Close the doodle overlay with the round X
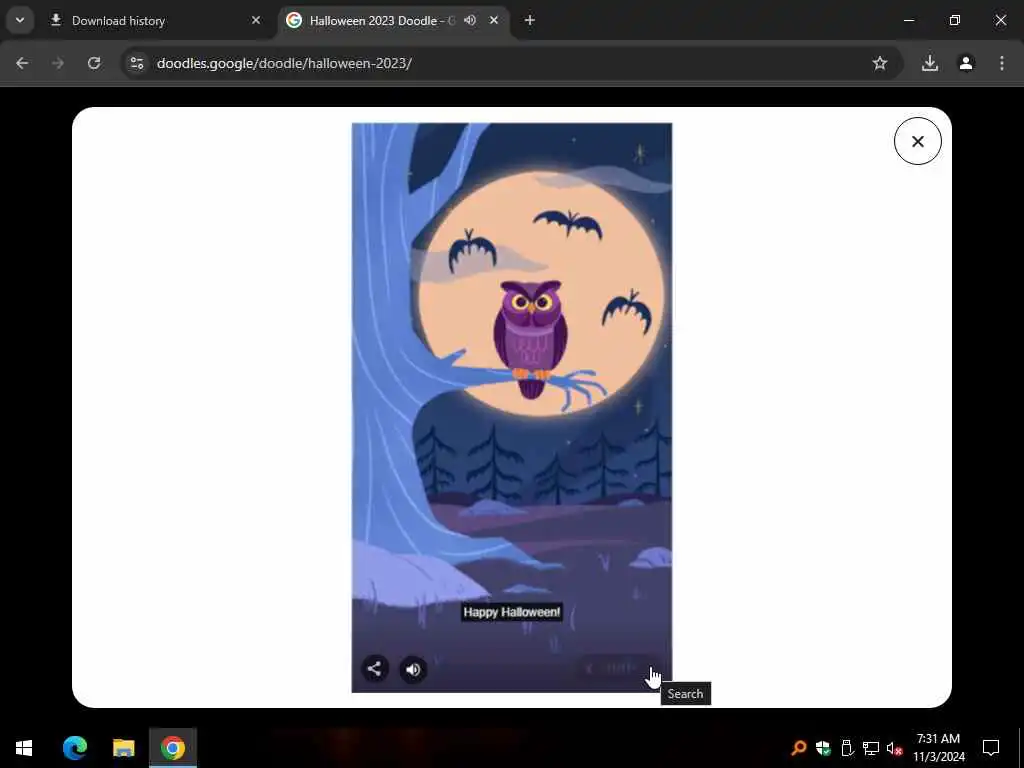Viewport: 1024px width, 768px height. click(918, 141)
